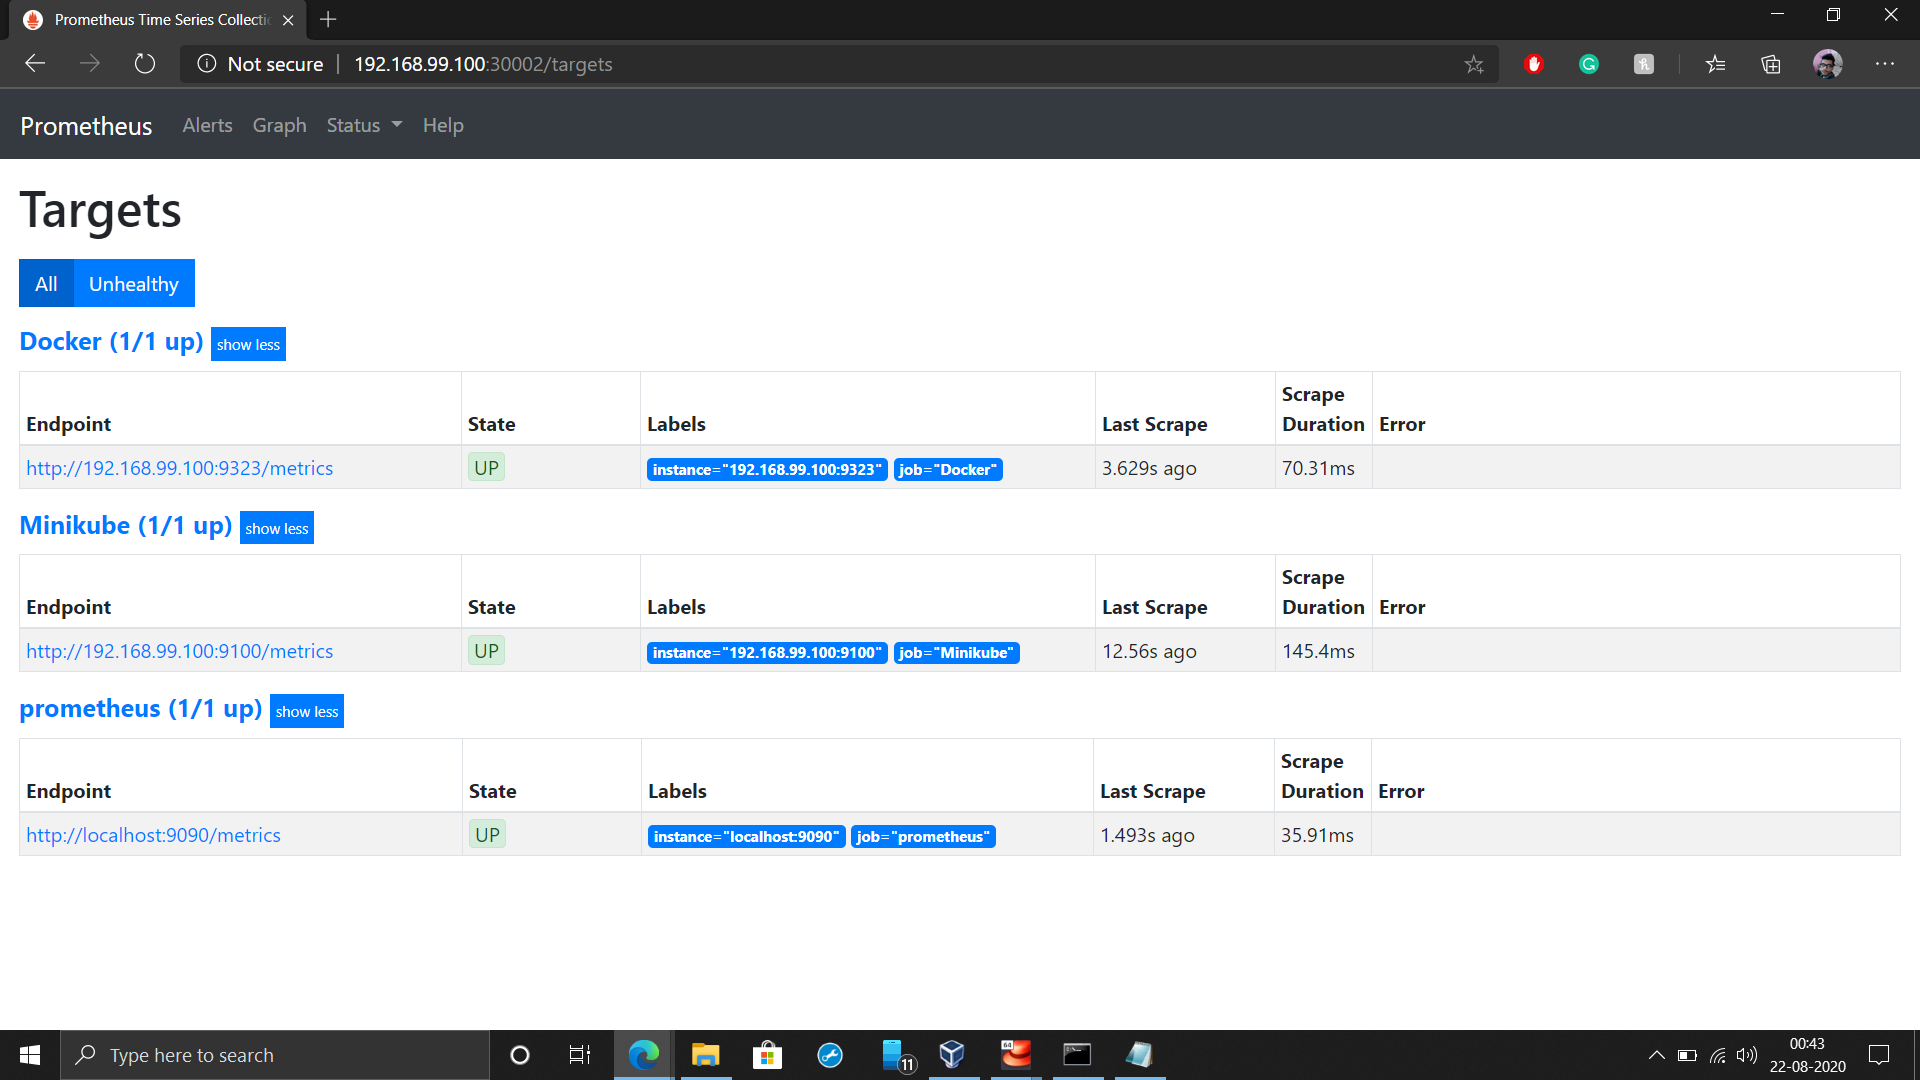Open the 192.168.99.100:9323/metrics endpoint link

pos(180,467)
